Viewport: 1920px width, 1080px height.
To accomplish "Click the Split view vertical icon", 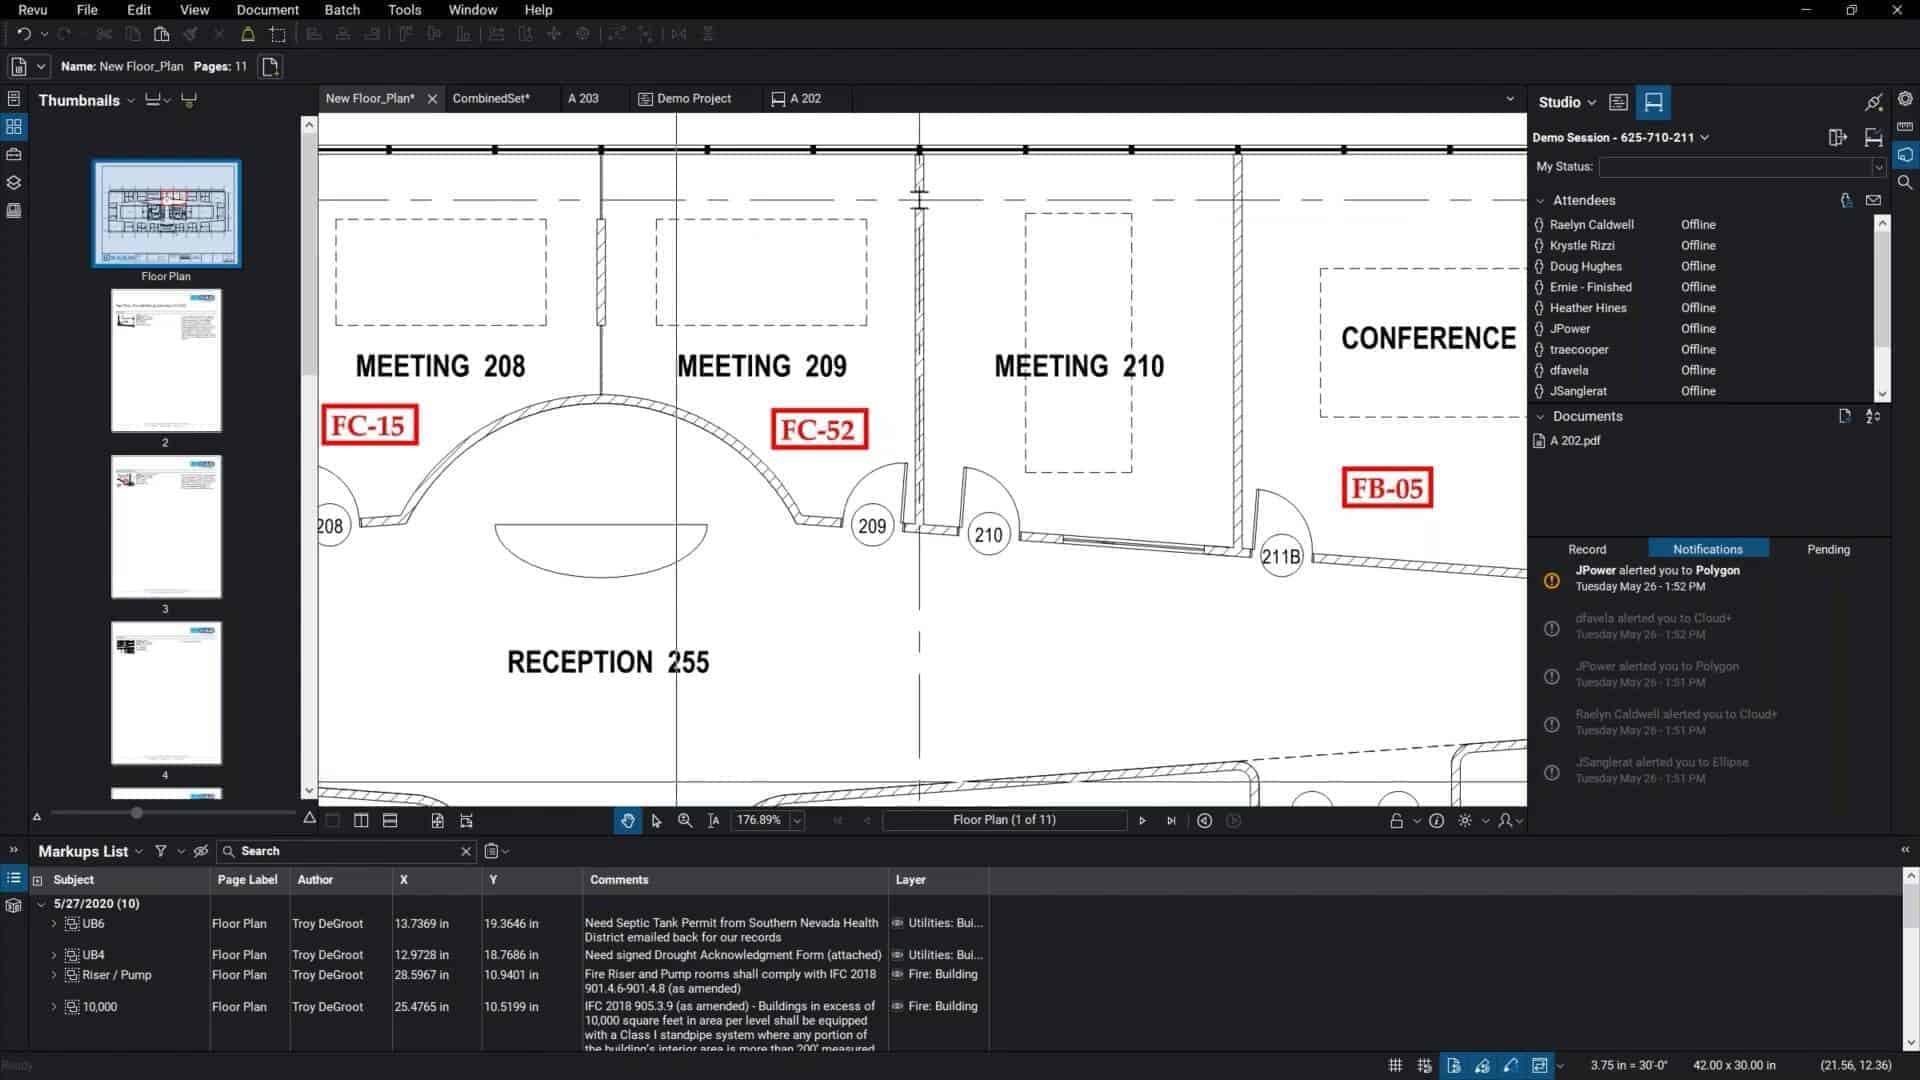I will click(361, 820).
